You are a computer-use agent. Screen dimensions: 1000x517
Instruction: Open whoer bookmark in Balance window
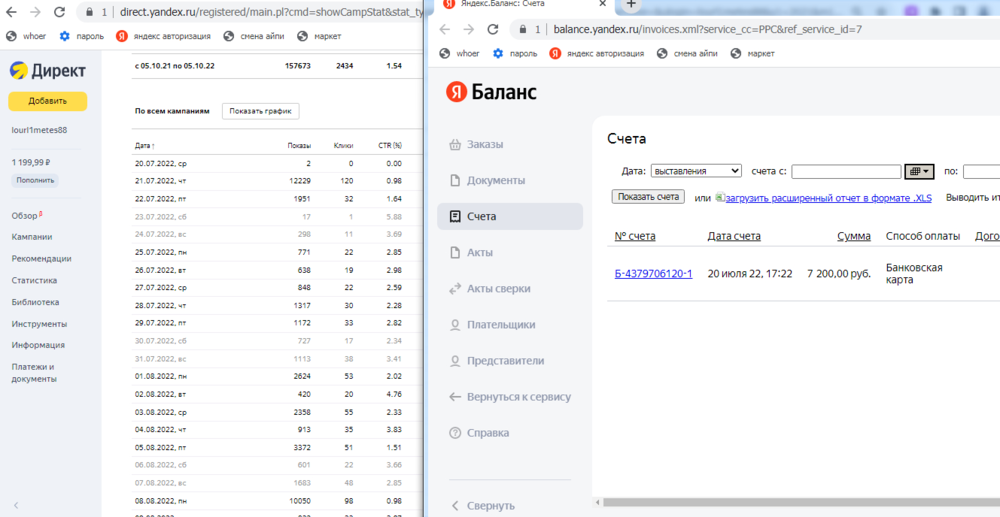[459, 54]
